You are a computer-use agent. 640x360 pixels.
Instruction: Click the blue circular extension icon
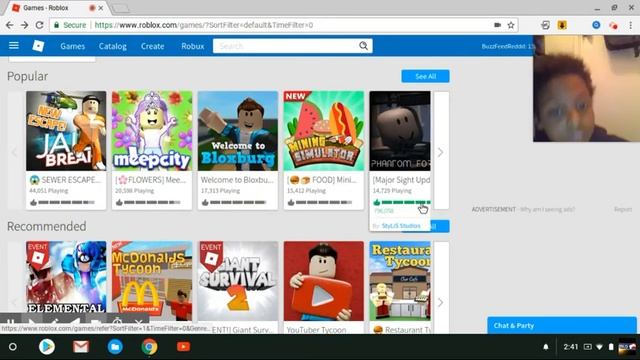tap(596, 25)
